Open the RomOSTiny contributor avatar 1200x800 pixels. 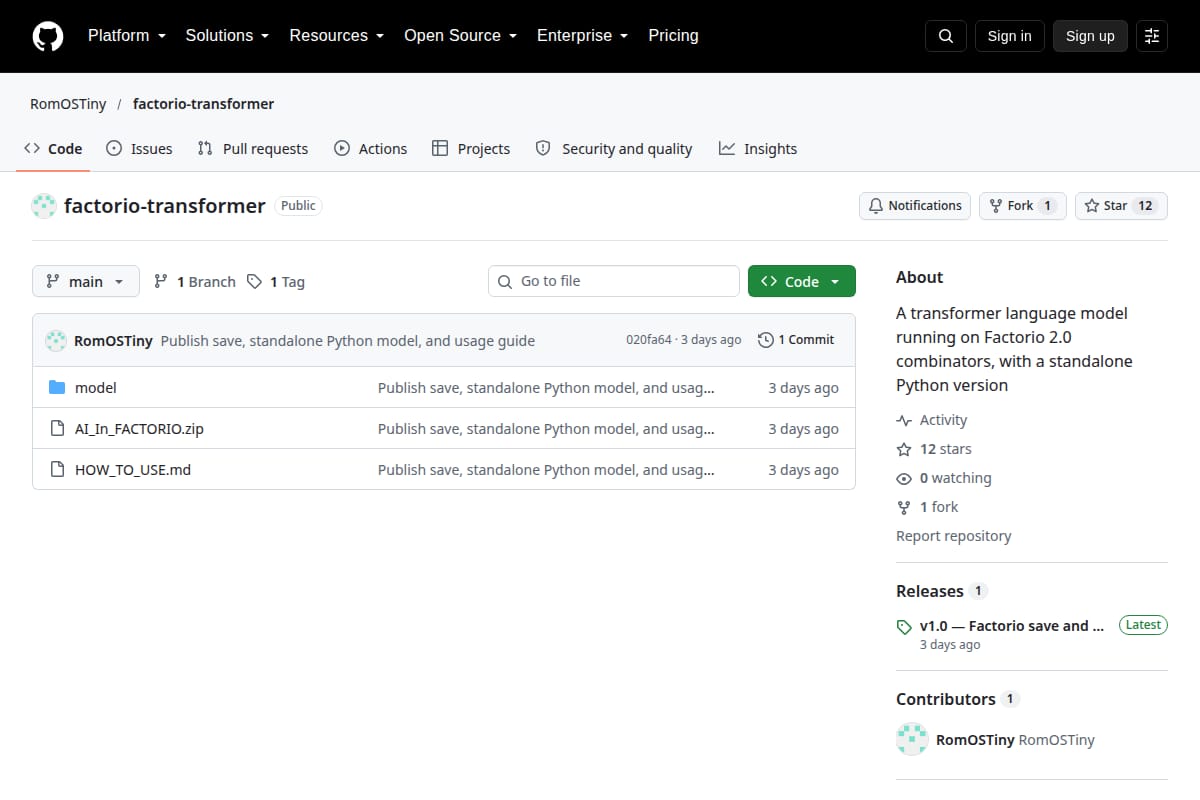pyautogui.click(x=912, y=740)
